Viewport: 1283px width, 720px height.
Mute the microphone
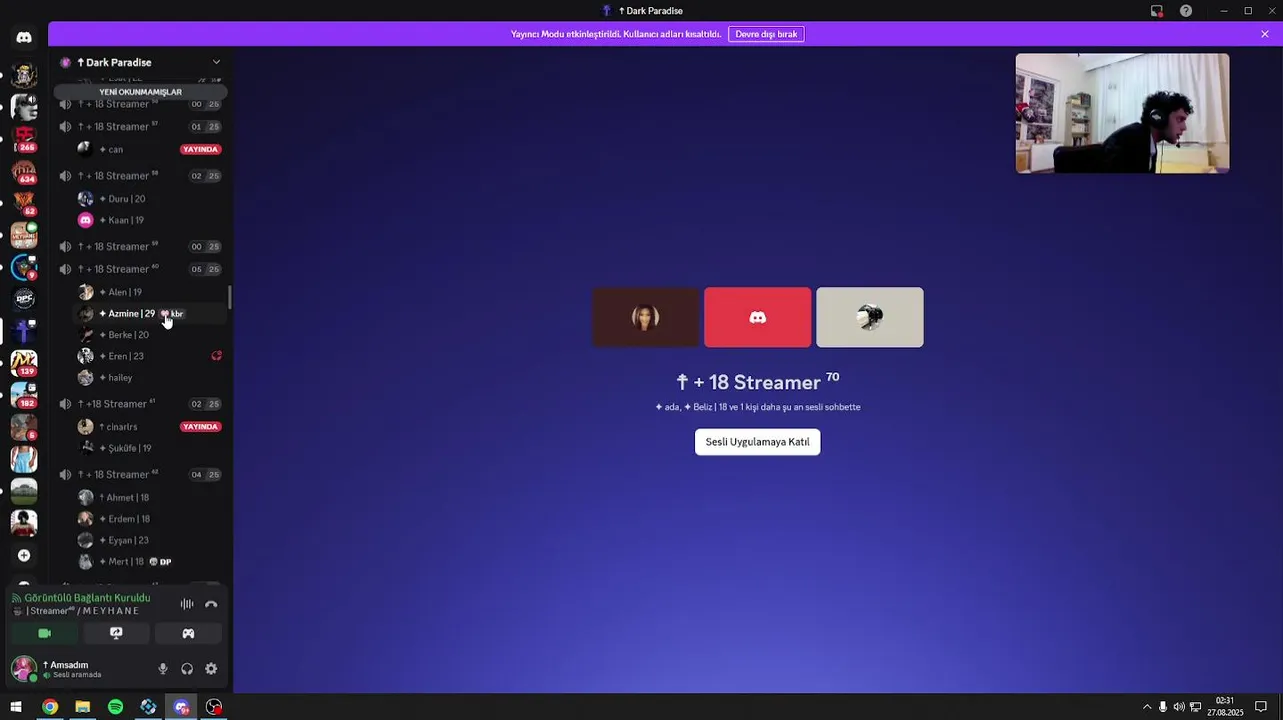click(x=163, y=669)
